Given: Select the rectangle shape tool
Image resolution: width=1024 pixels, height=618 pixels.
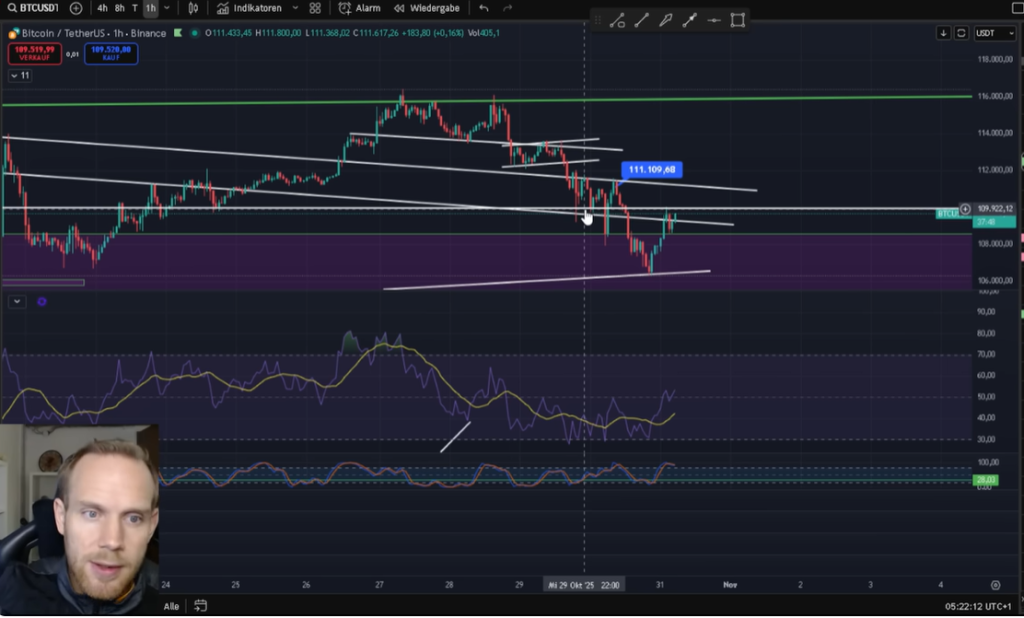Looking at the screenshot, I should [738, 20].
